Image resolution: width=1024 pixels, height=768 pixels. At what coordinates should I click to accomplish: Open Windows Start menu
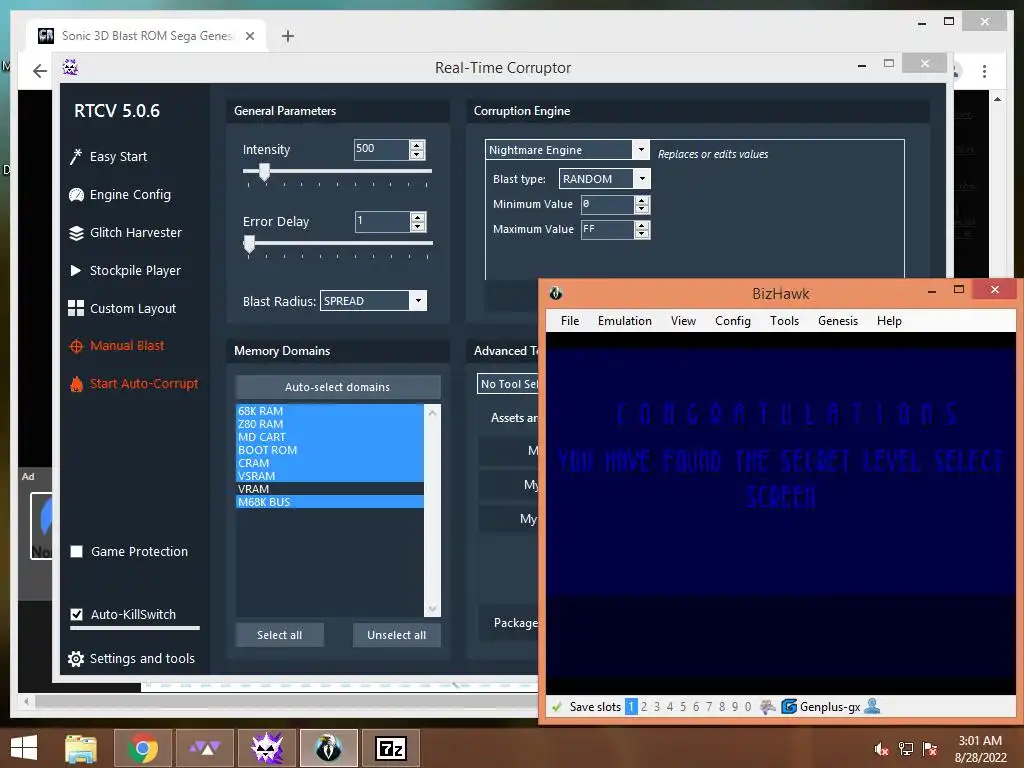(x=24, y=748)
